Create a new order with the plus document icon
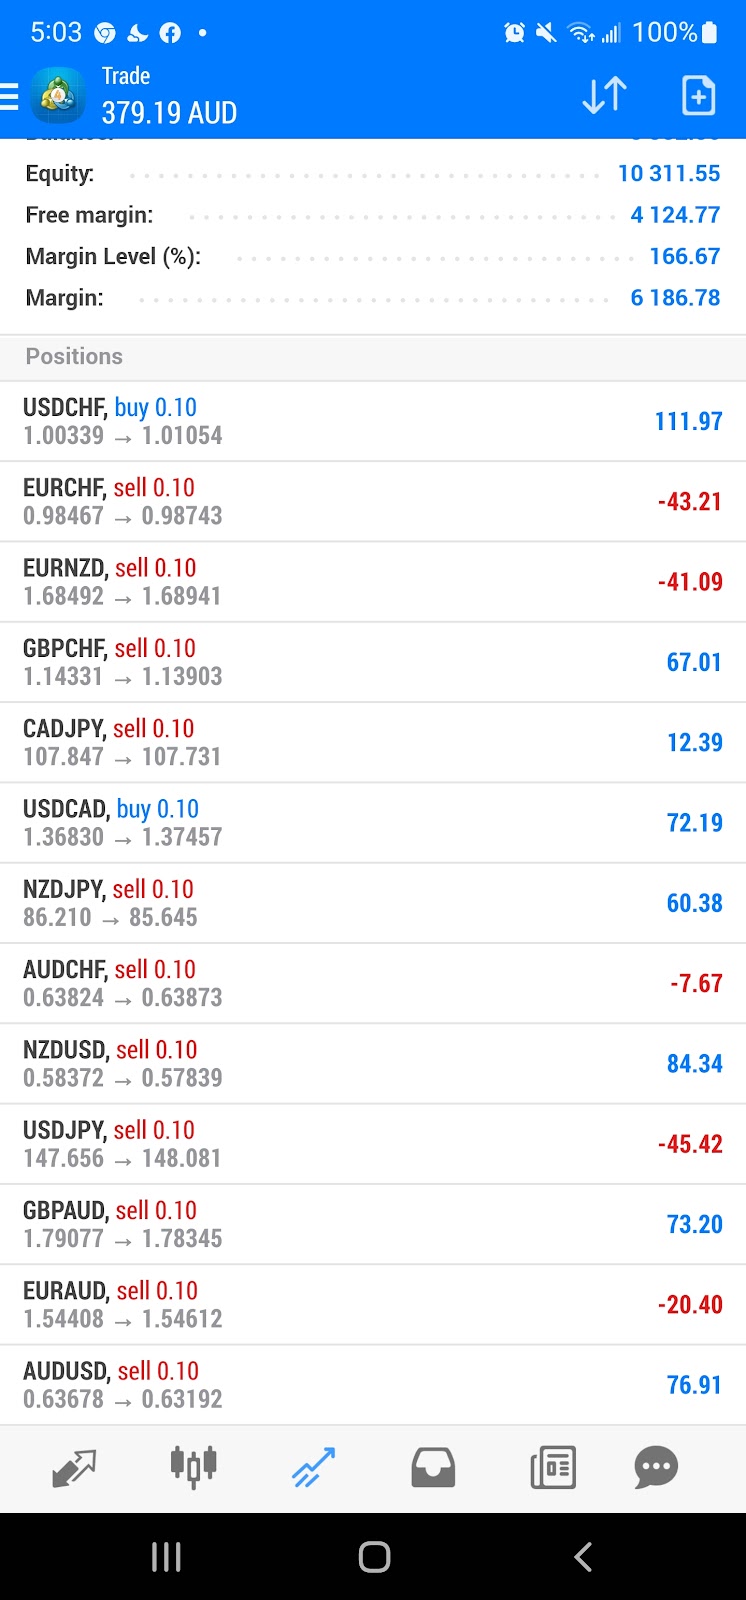 pos(698,96)
